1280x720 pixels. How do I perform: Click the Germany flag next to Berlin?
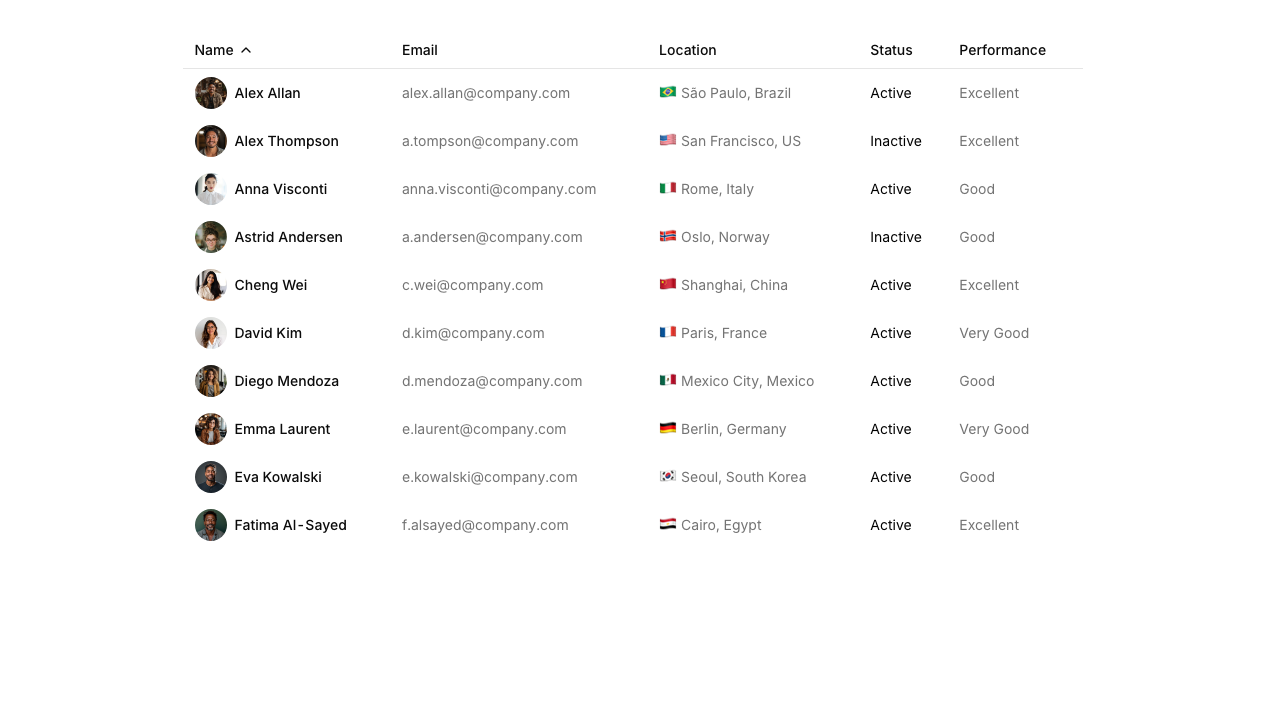(668, 428)
